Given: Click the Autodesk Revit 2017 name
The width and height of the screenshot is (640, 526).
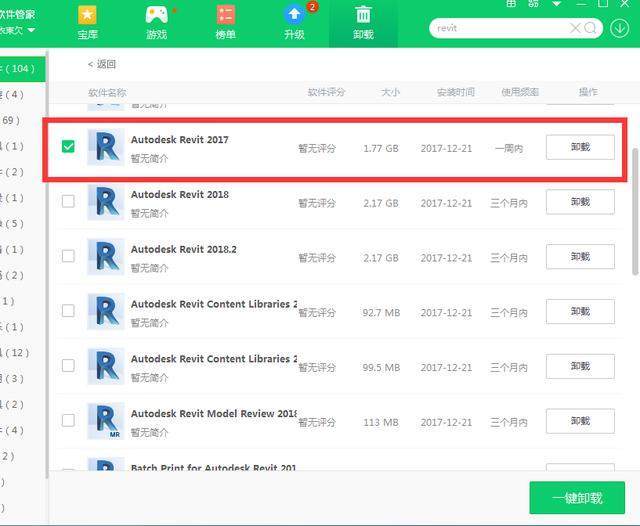Looking at the screenshot, I should coord(180,140).
